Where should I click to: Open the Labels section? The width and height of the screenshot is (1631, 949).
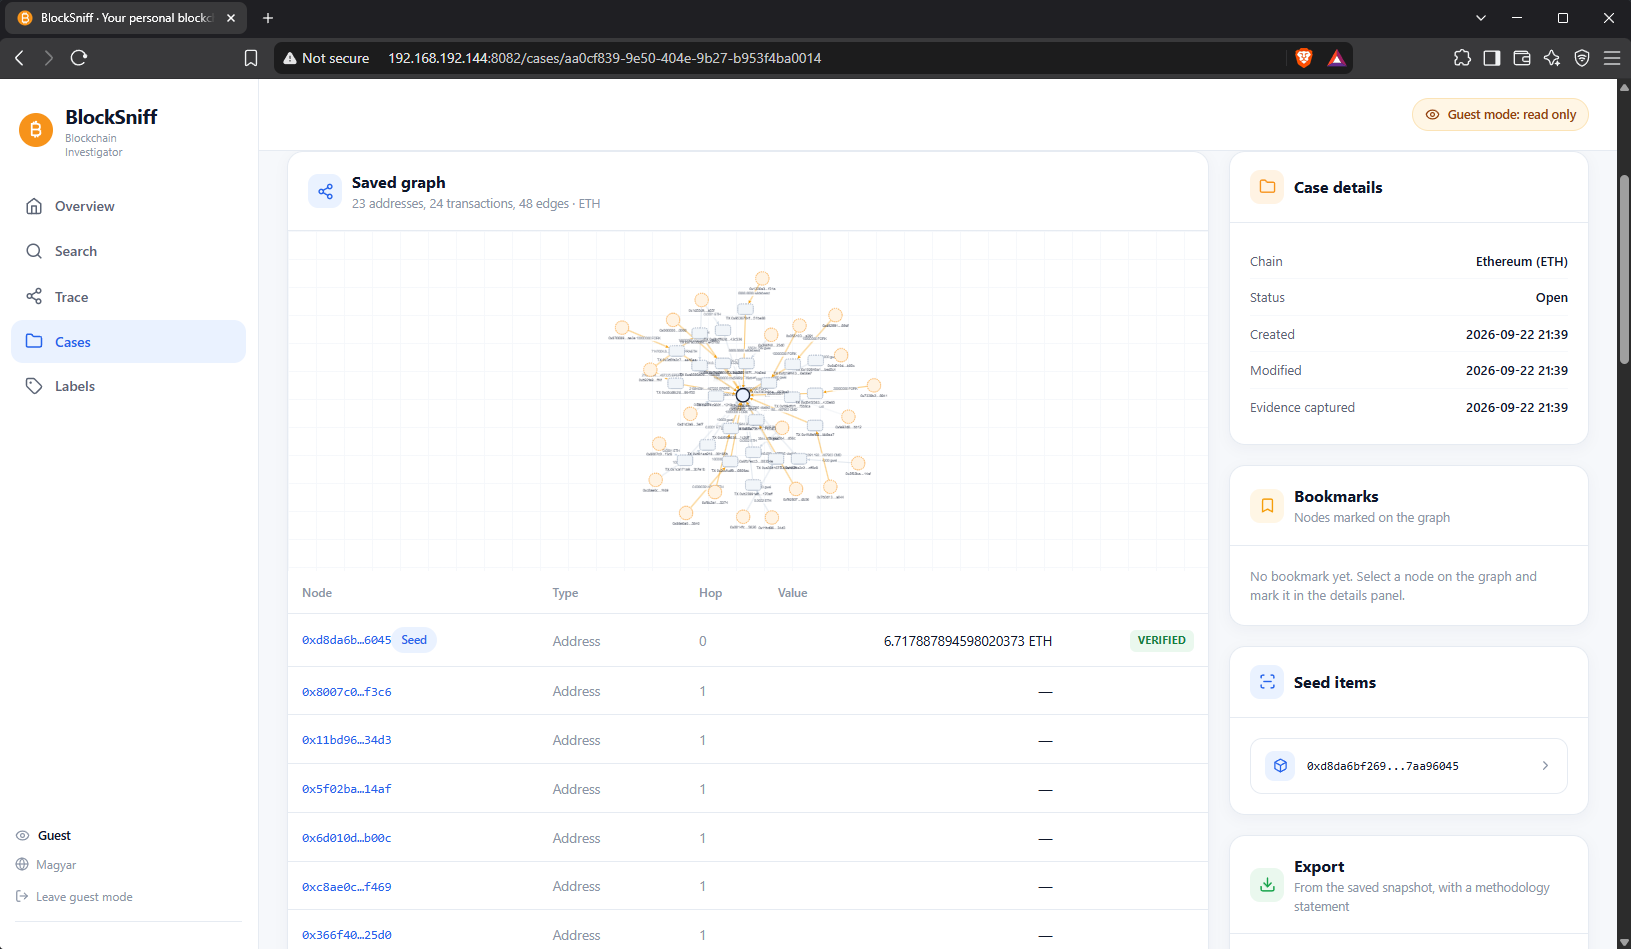click(128, 386)
